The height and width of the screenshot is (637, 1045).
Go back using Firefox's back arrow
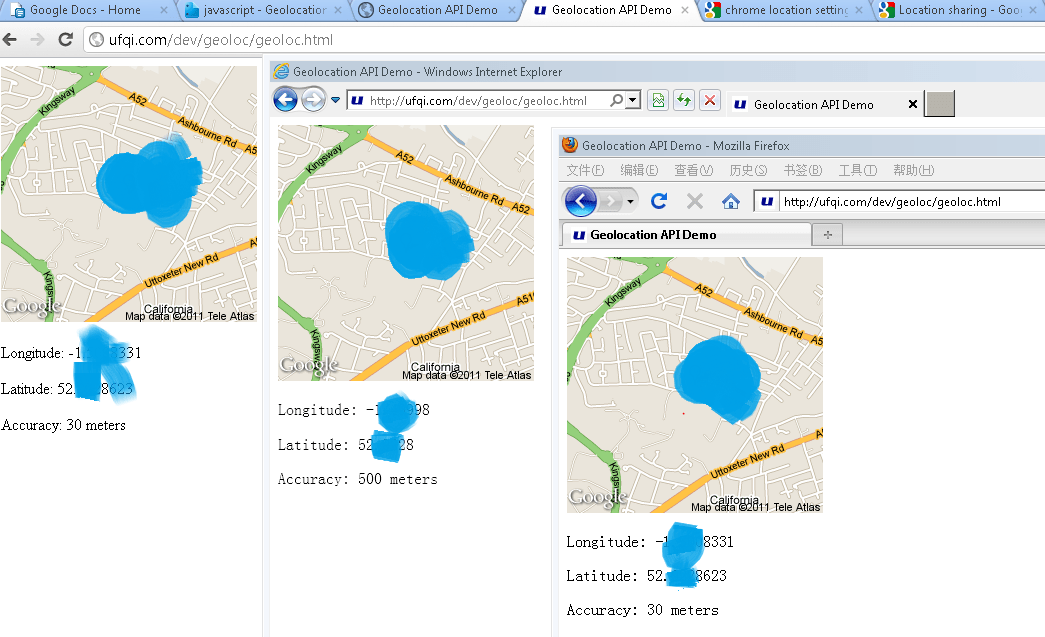579,200
